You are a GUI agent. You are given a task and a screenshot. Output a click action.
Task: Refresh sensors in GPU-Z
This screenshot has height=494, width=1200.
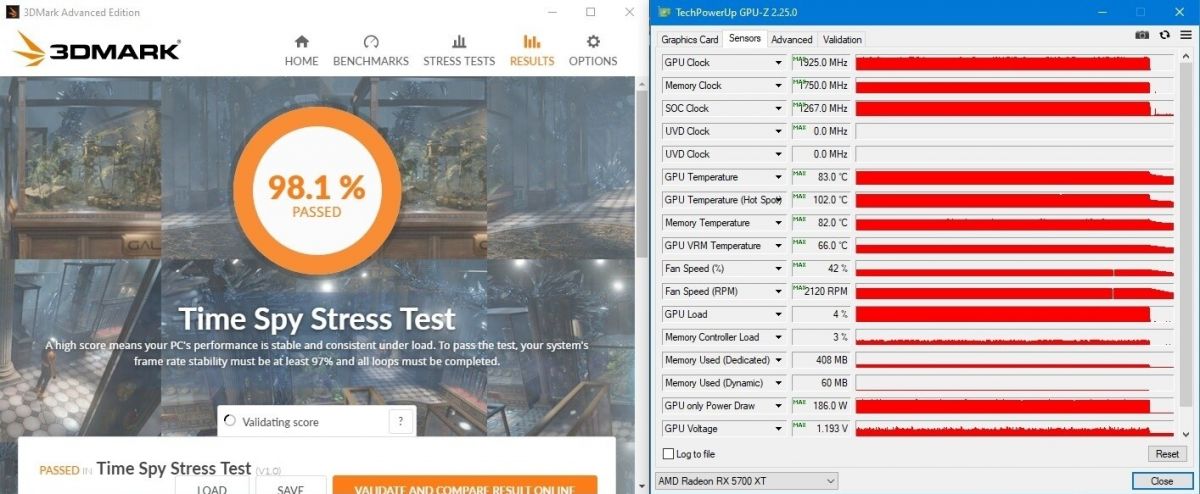[x=1164, y=35]
